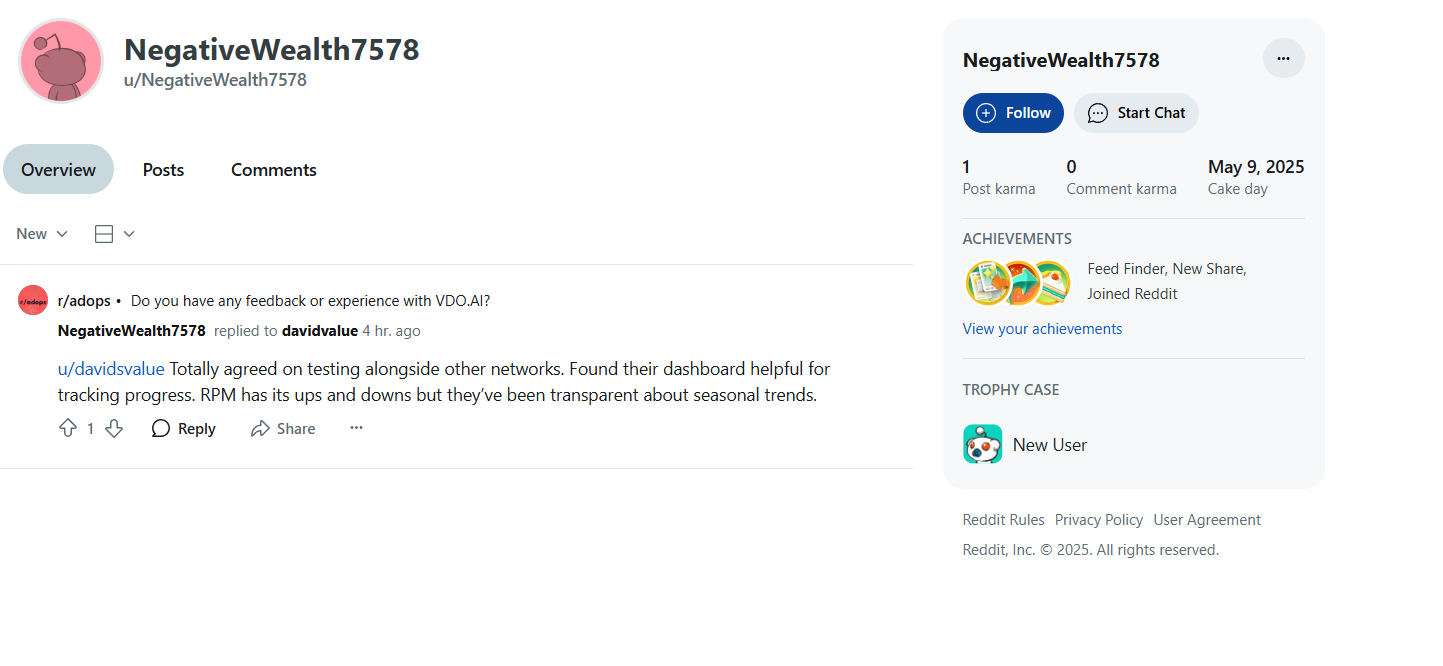
Task: Open the profile card more options button
Action: click(x=1283, y=58)
